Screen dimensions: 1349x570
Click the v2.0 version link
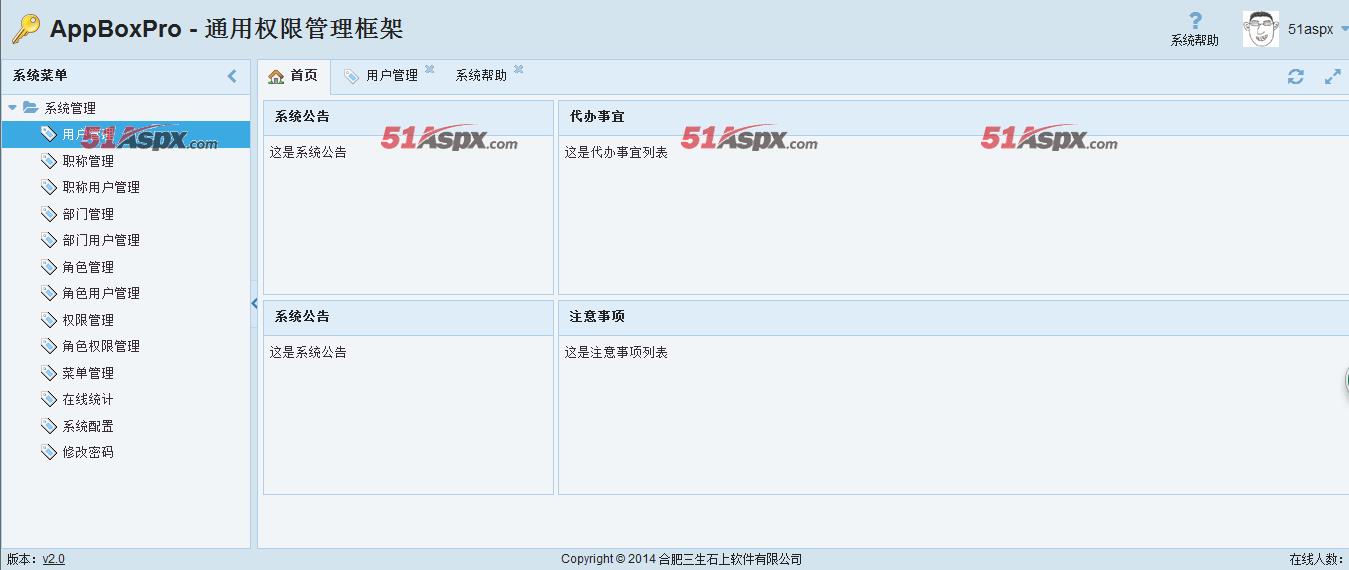[53, 559]
